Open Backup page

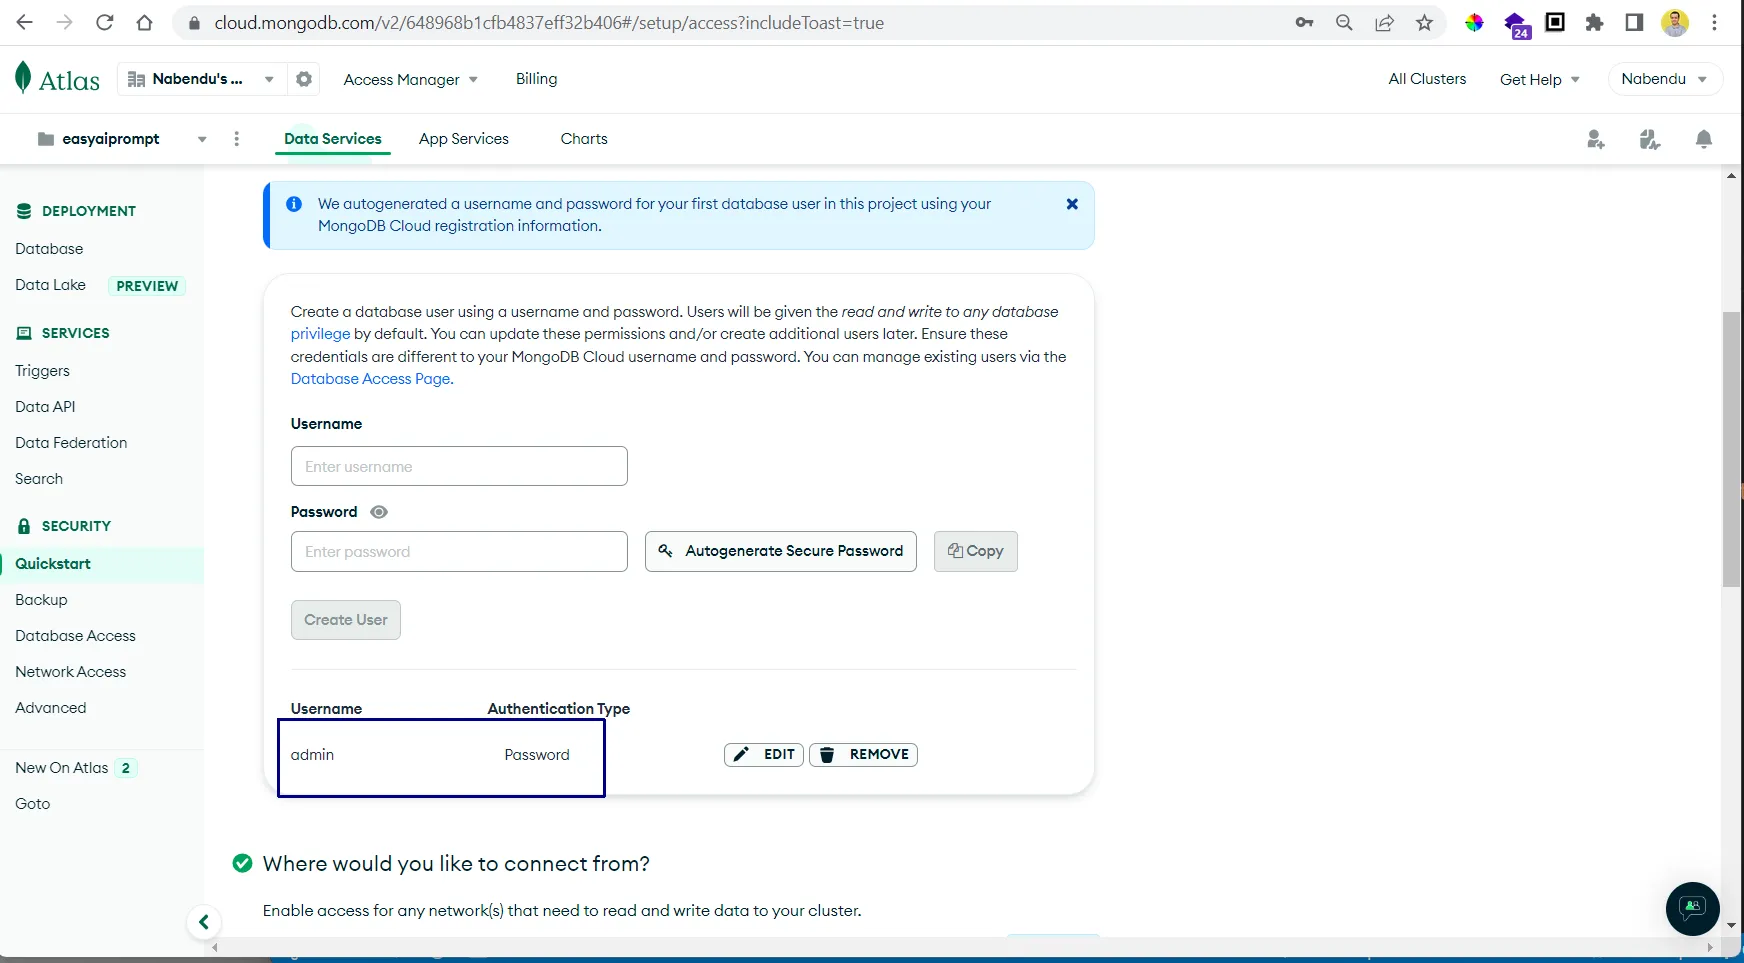pyautogui.click(x=41, y=600)
